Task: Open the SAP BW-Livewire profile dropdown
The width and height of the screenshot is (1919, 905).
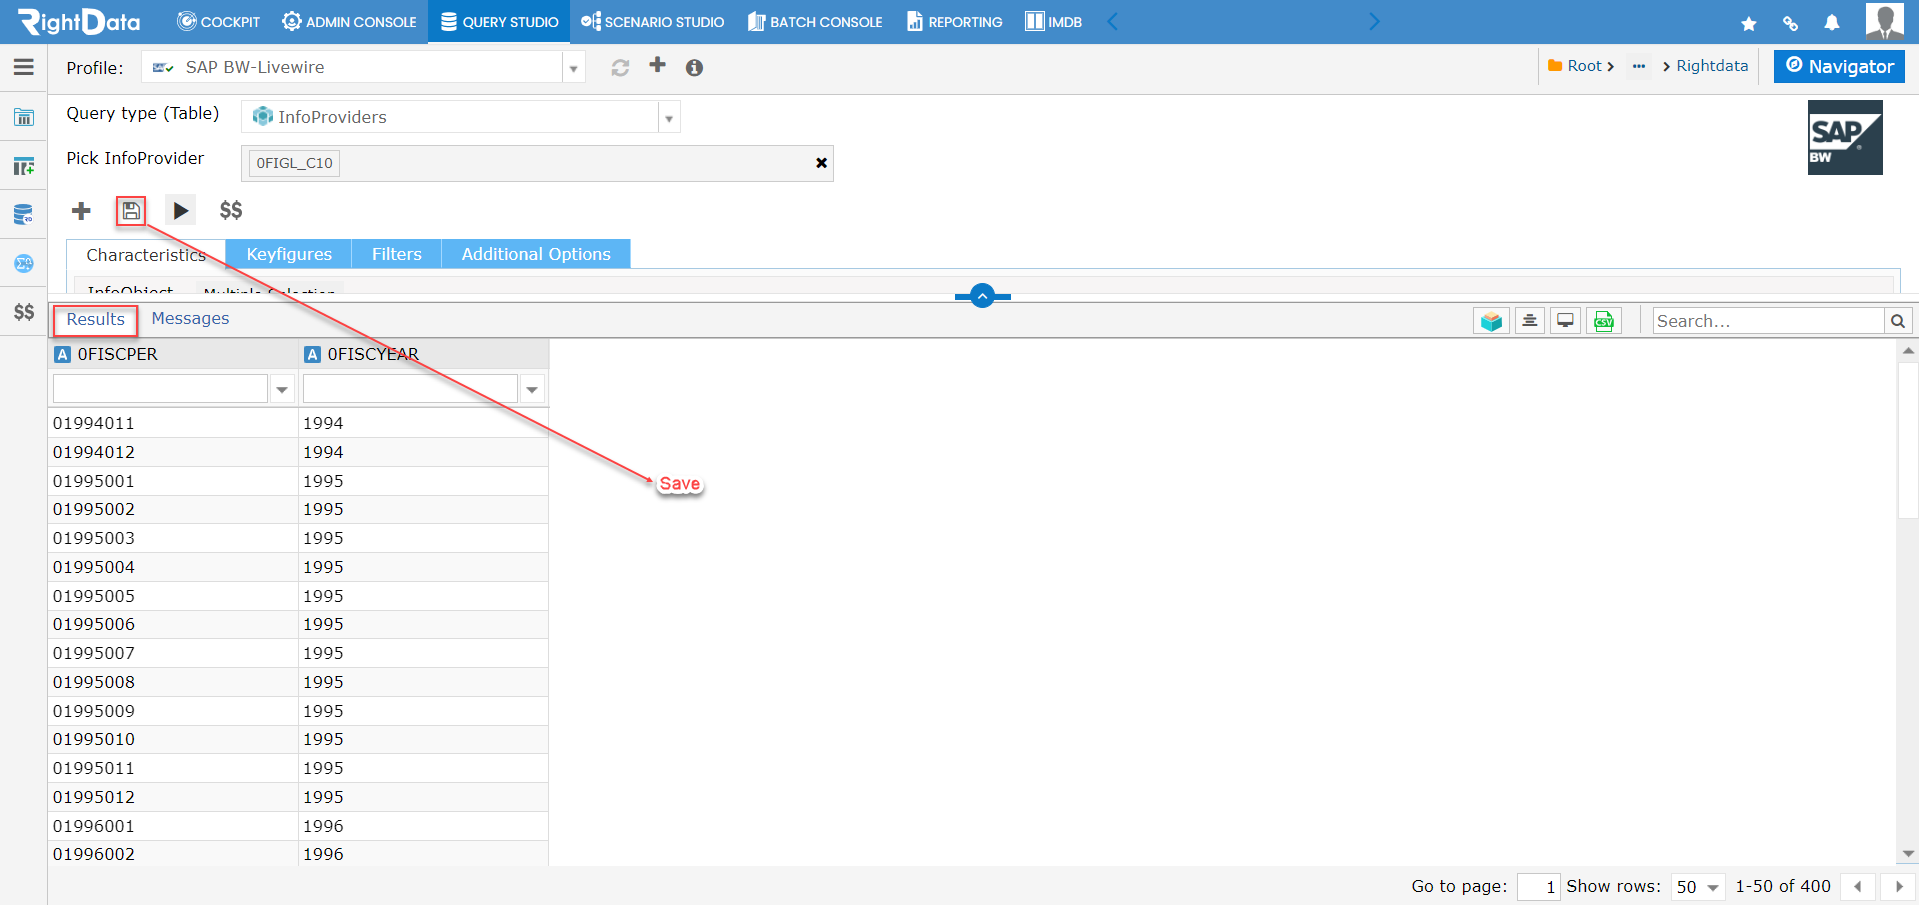Action: pyautogui.click(x=572, y=66)
